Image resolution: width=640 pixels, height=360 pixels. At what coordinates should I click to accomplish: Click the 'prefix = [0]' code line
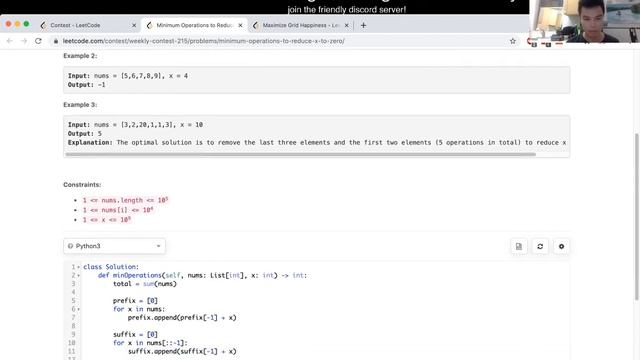136,301
